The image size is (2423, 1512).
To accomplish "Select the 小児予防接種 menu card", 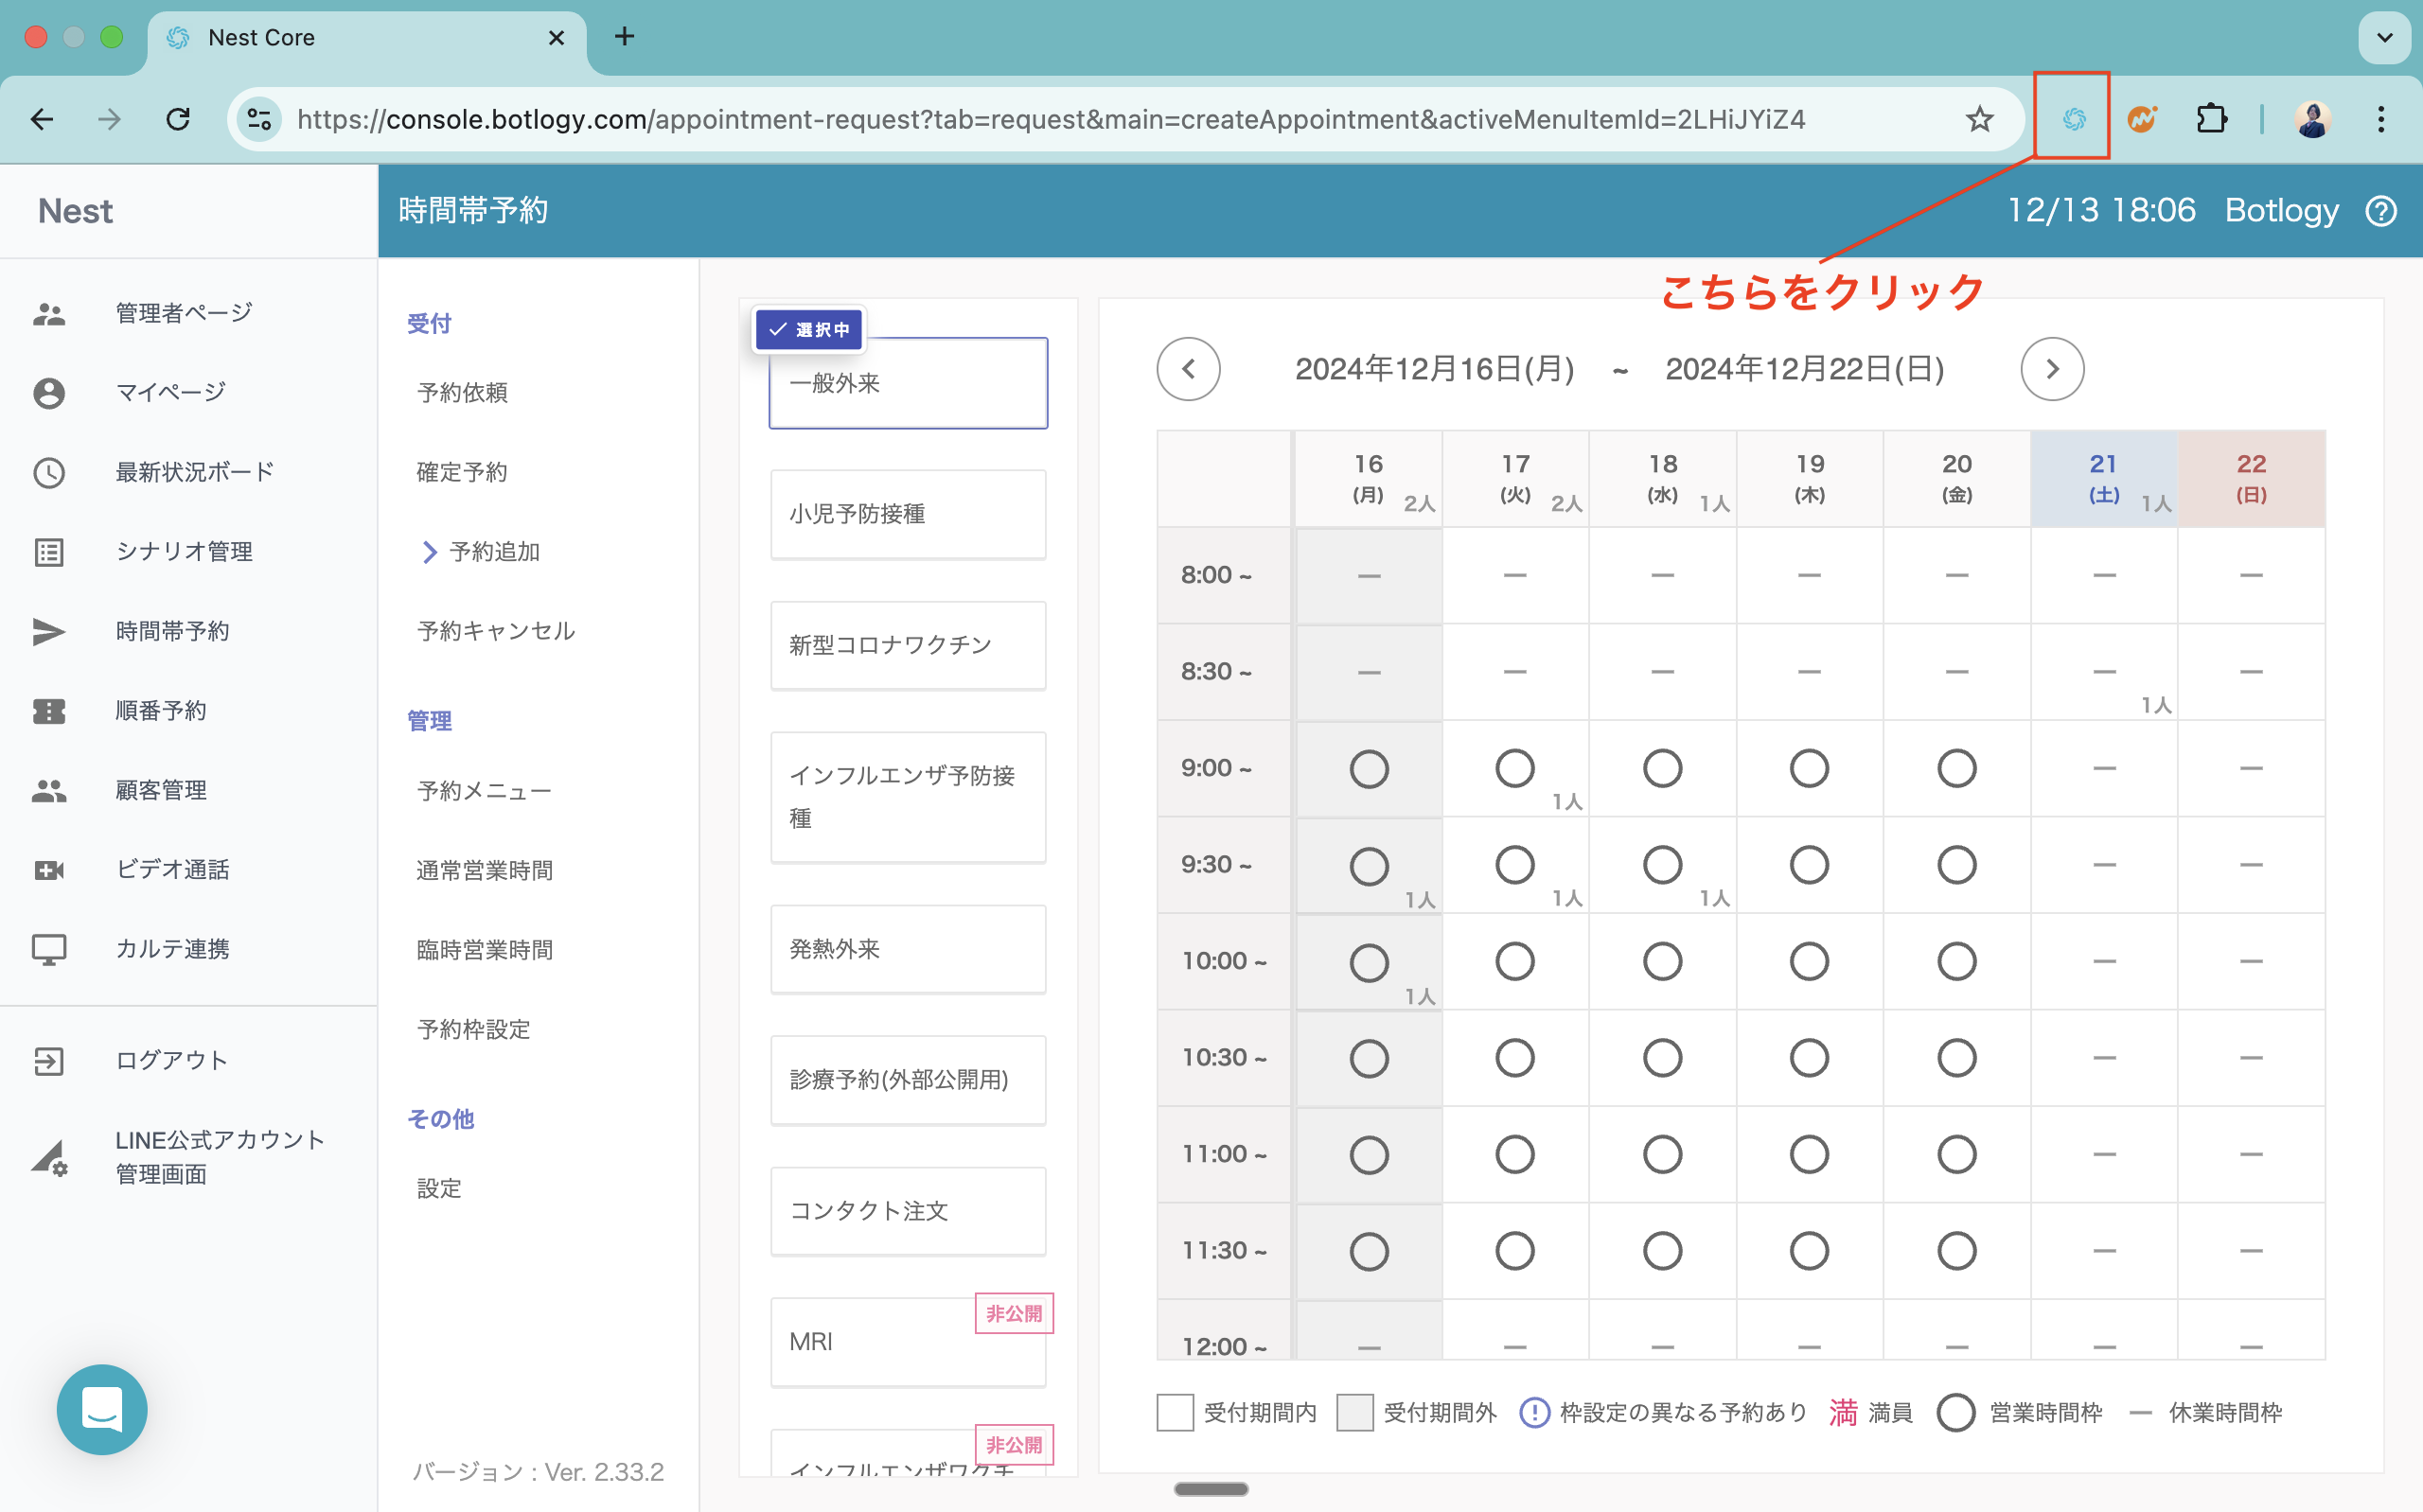I will tap(908, 514).
